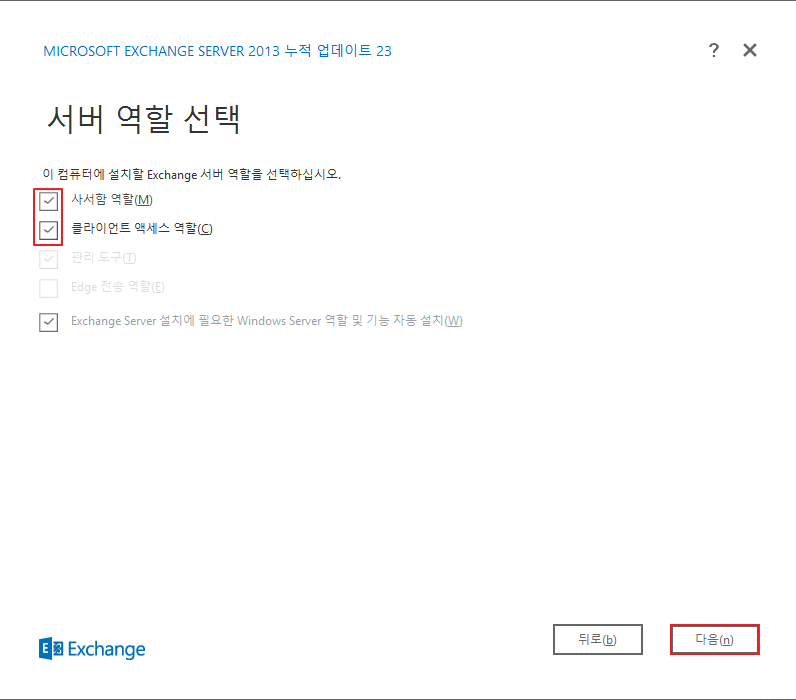Click the help question mark icon
Image resolution: width=796 pixels, height=700 pixels.
713,50
